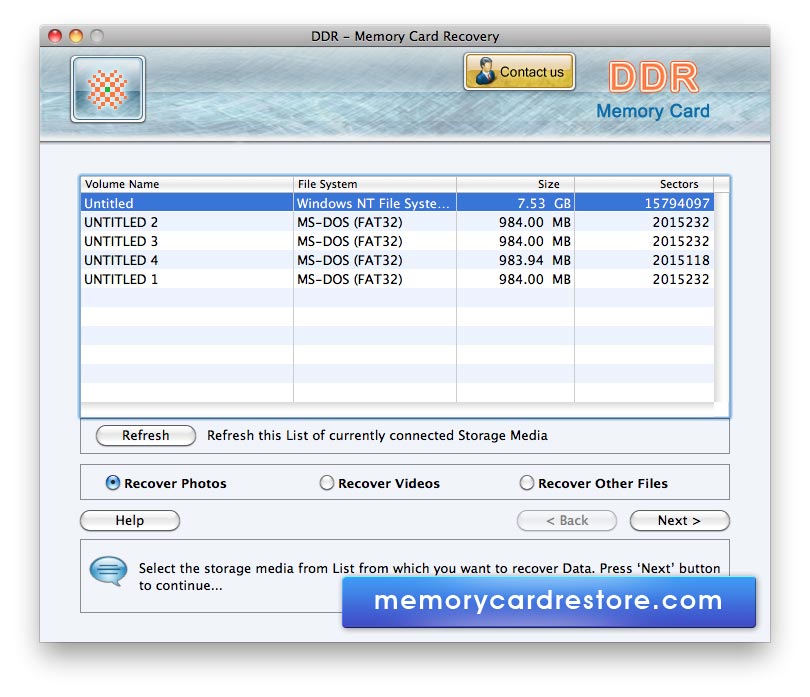
Task: Open the Contact us button
Action: [x=519, y=72]
